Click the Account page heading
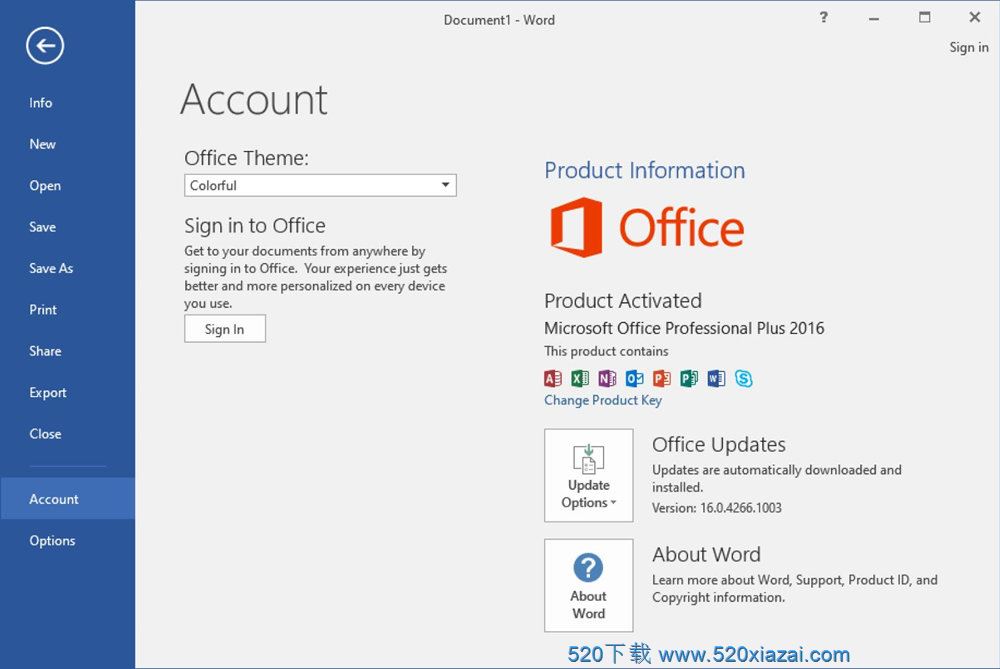The width and height of the screenshot is (1000, 669). pyautogui.click(x=254, y=99)
